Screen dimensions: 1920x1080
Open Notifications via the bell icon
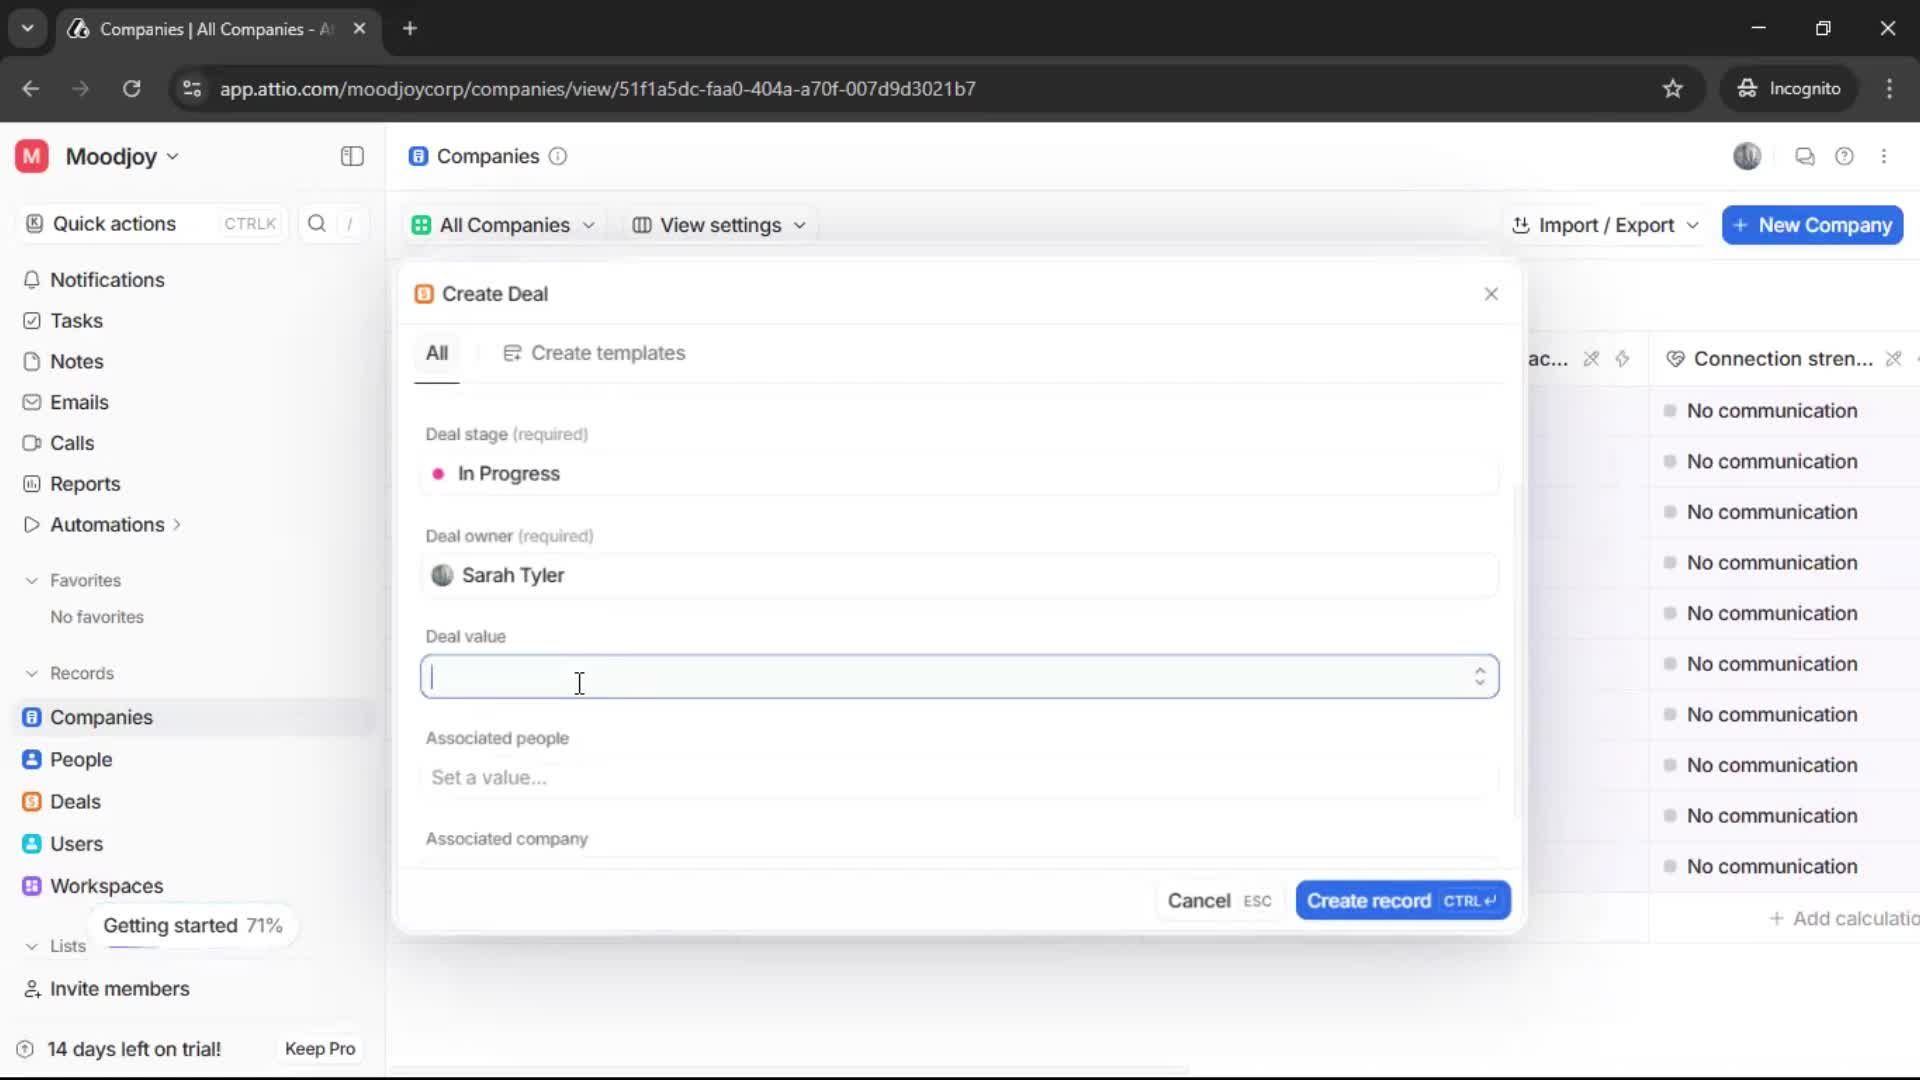coord(31,280)
